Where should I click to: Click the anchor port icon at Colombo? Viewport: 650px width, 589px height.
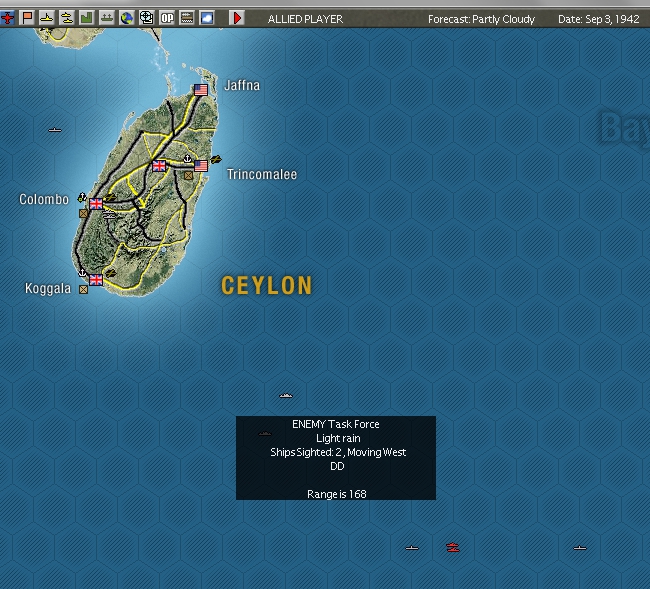point(82,197)
